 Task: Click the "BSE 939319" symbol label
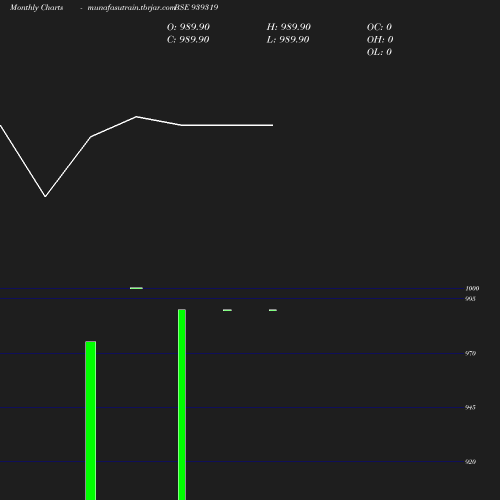coord(196,7)
